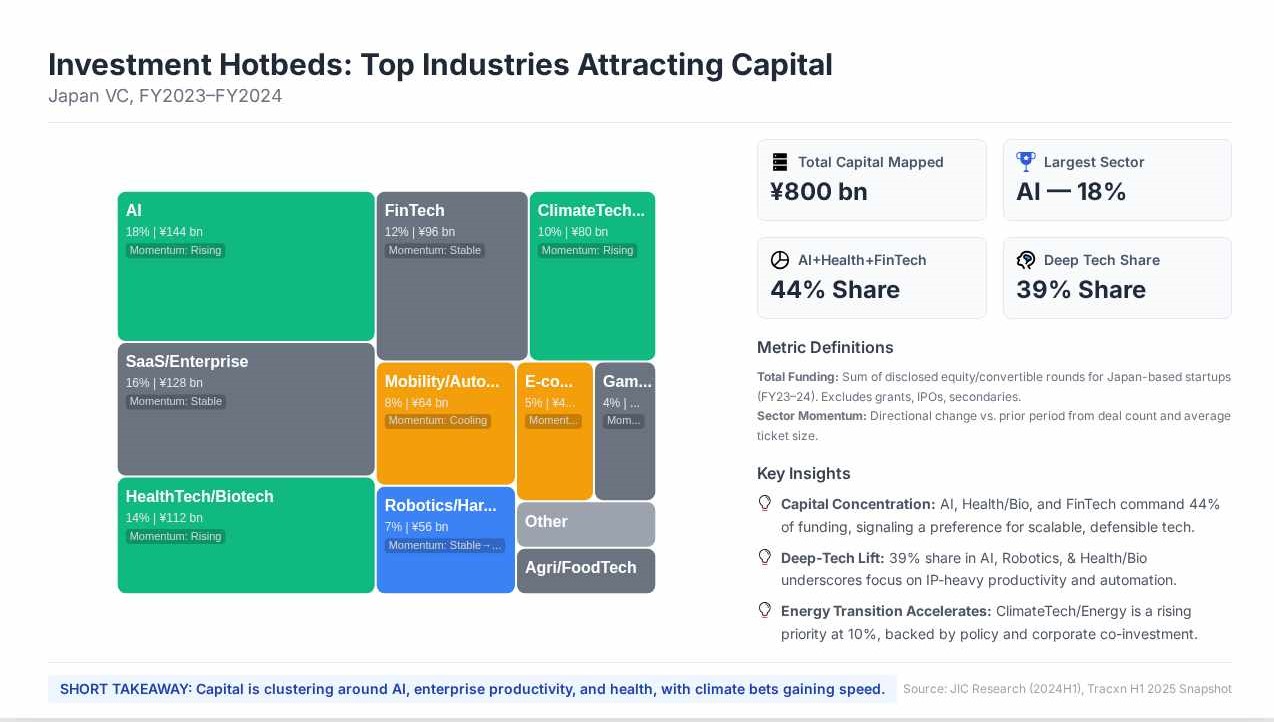This screenshot has height=722, width=1274.
Task: Click the Other category tile
Action: click(585, 523)
